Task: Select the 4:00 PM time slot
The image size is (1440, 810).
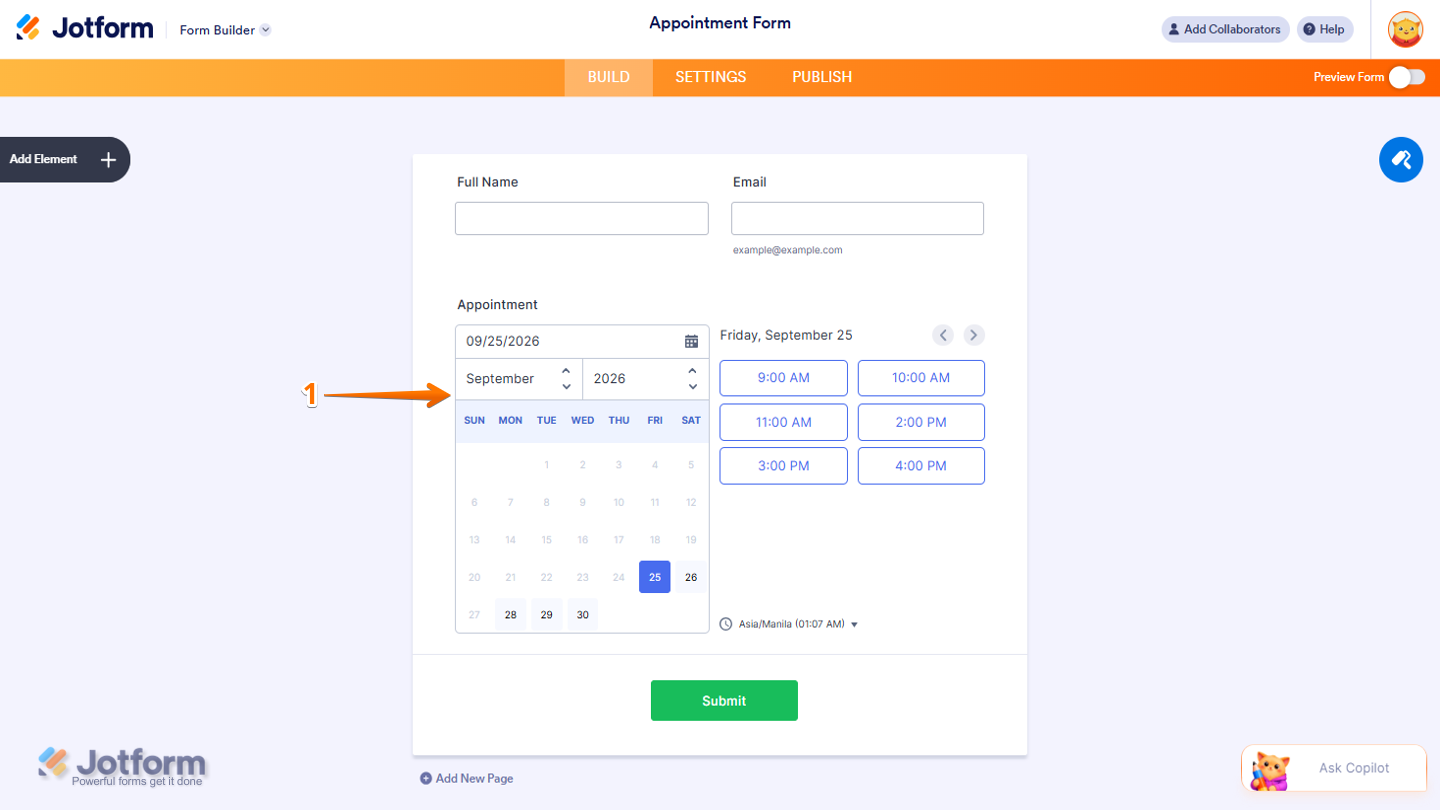Action: point(921,466)
